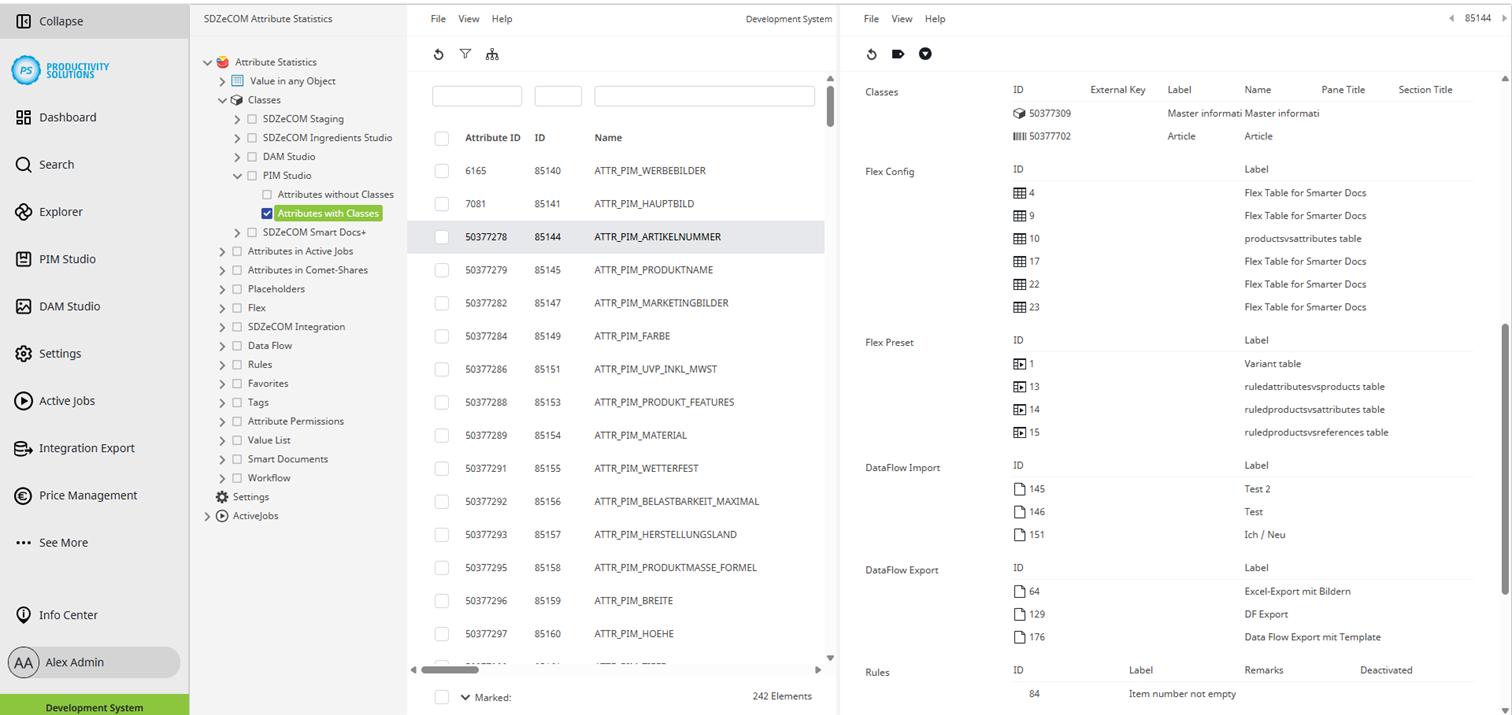Click the tag icon in the right panel toolbar
This screenshot has height=715, width=1512.
click(897, 54)
